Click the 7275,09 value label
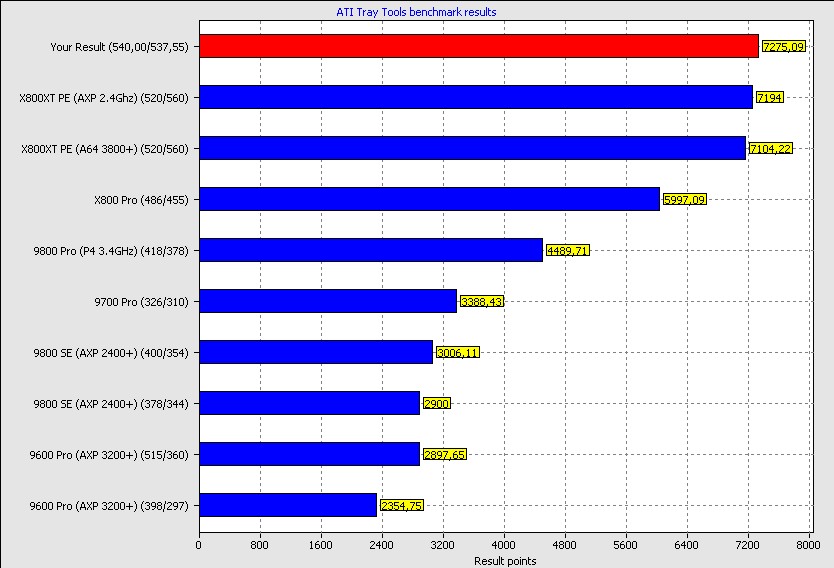The height and width of the screenshot is (568, 834). pyautogui.click(x=783, y=47)
